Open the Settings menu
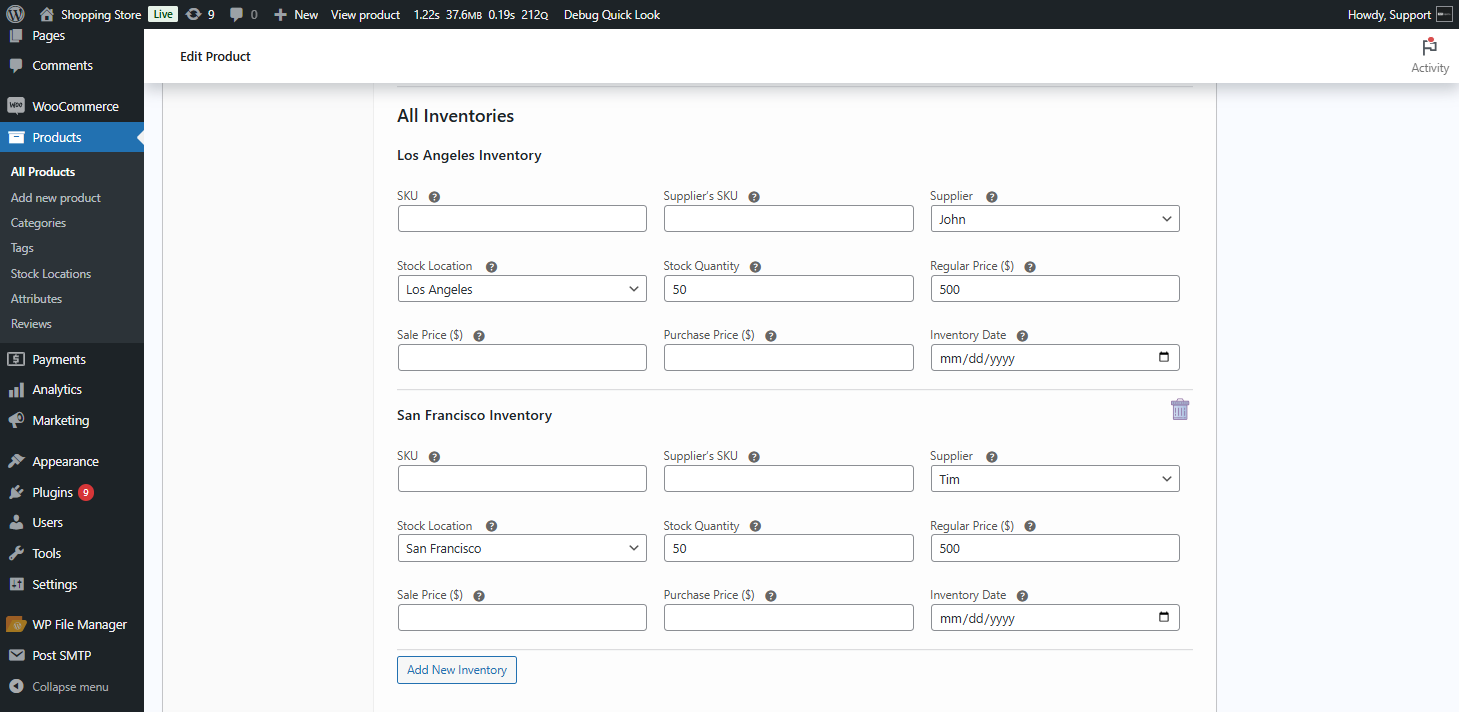The image size is (1459, 712). (72, 585)
